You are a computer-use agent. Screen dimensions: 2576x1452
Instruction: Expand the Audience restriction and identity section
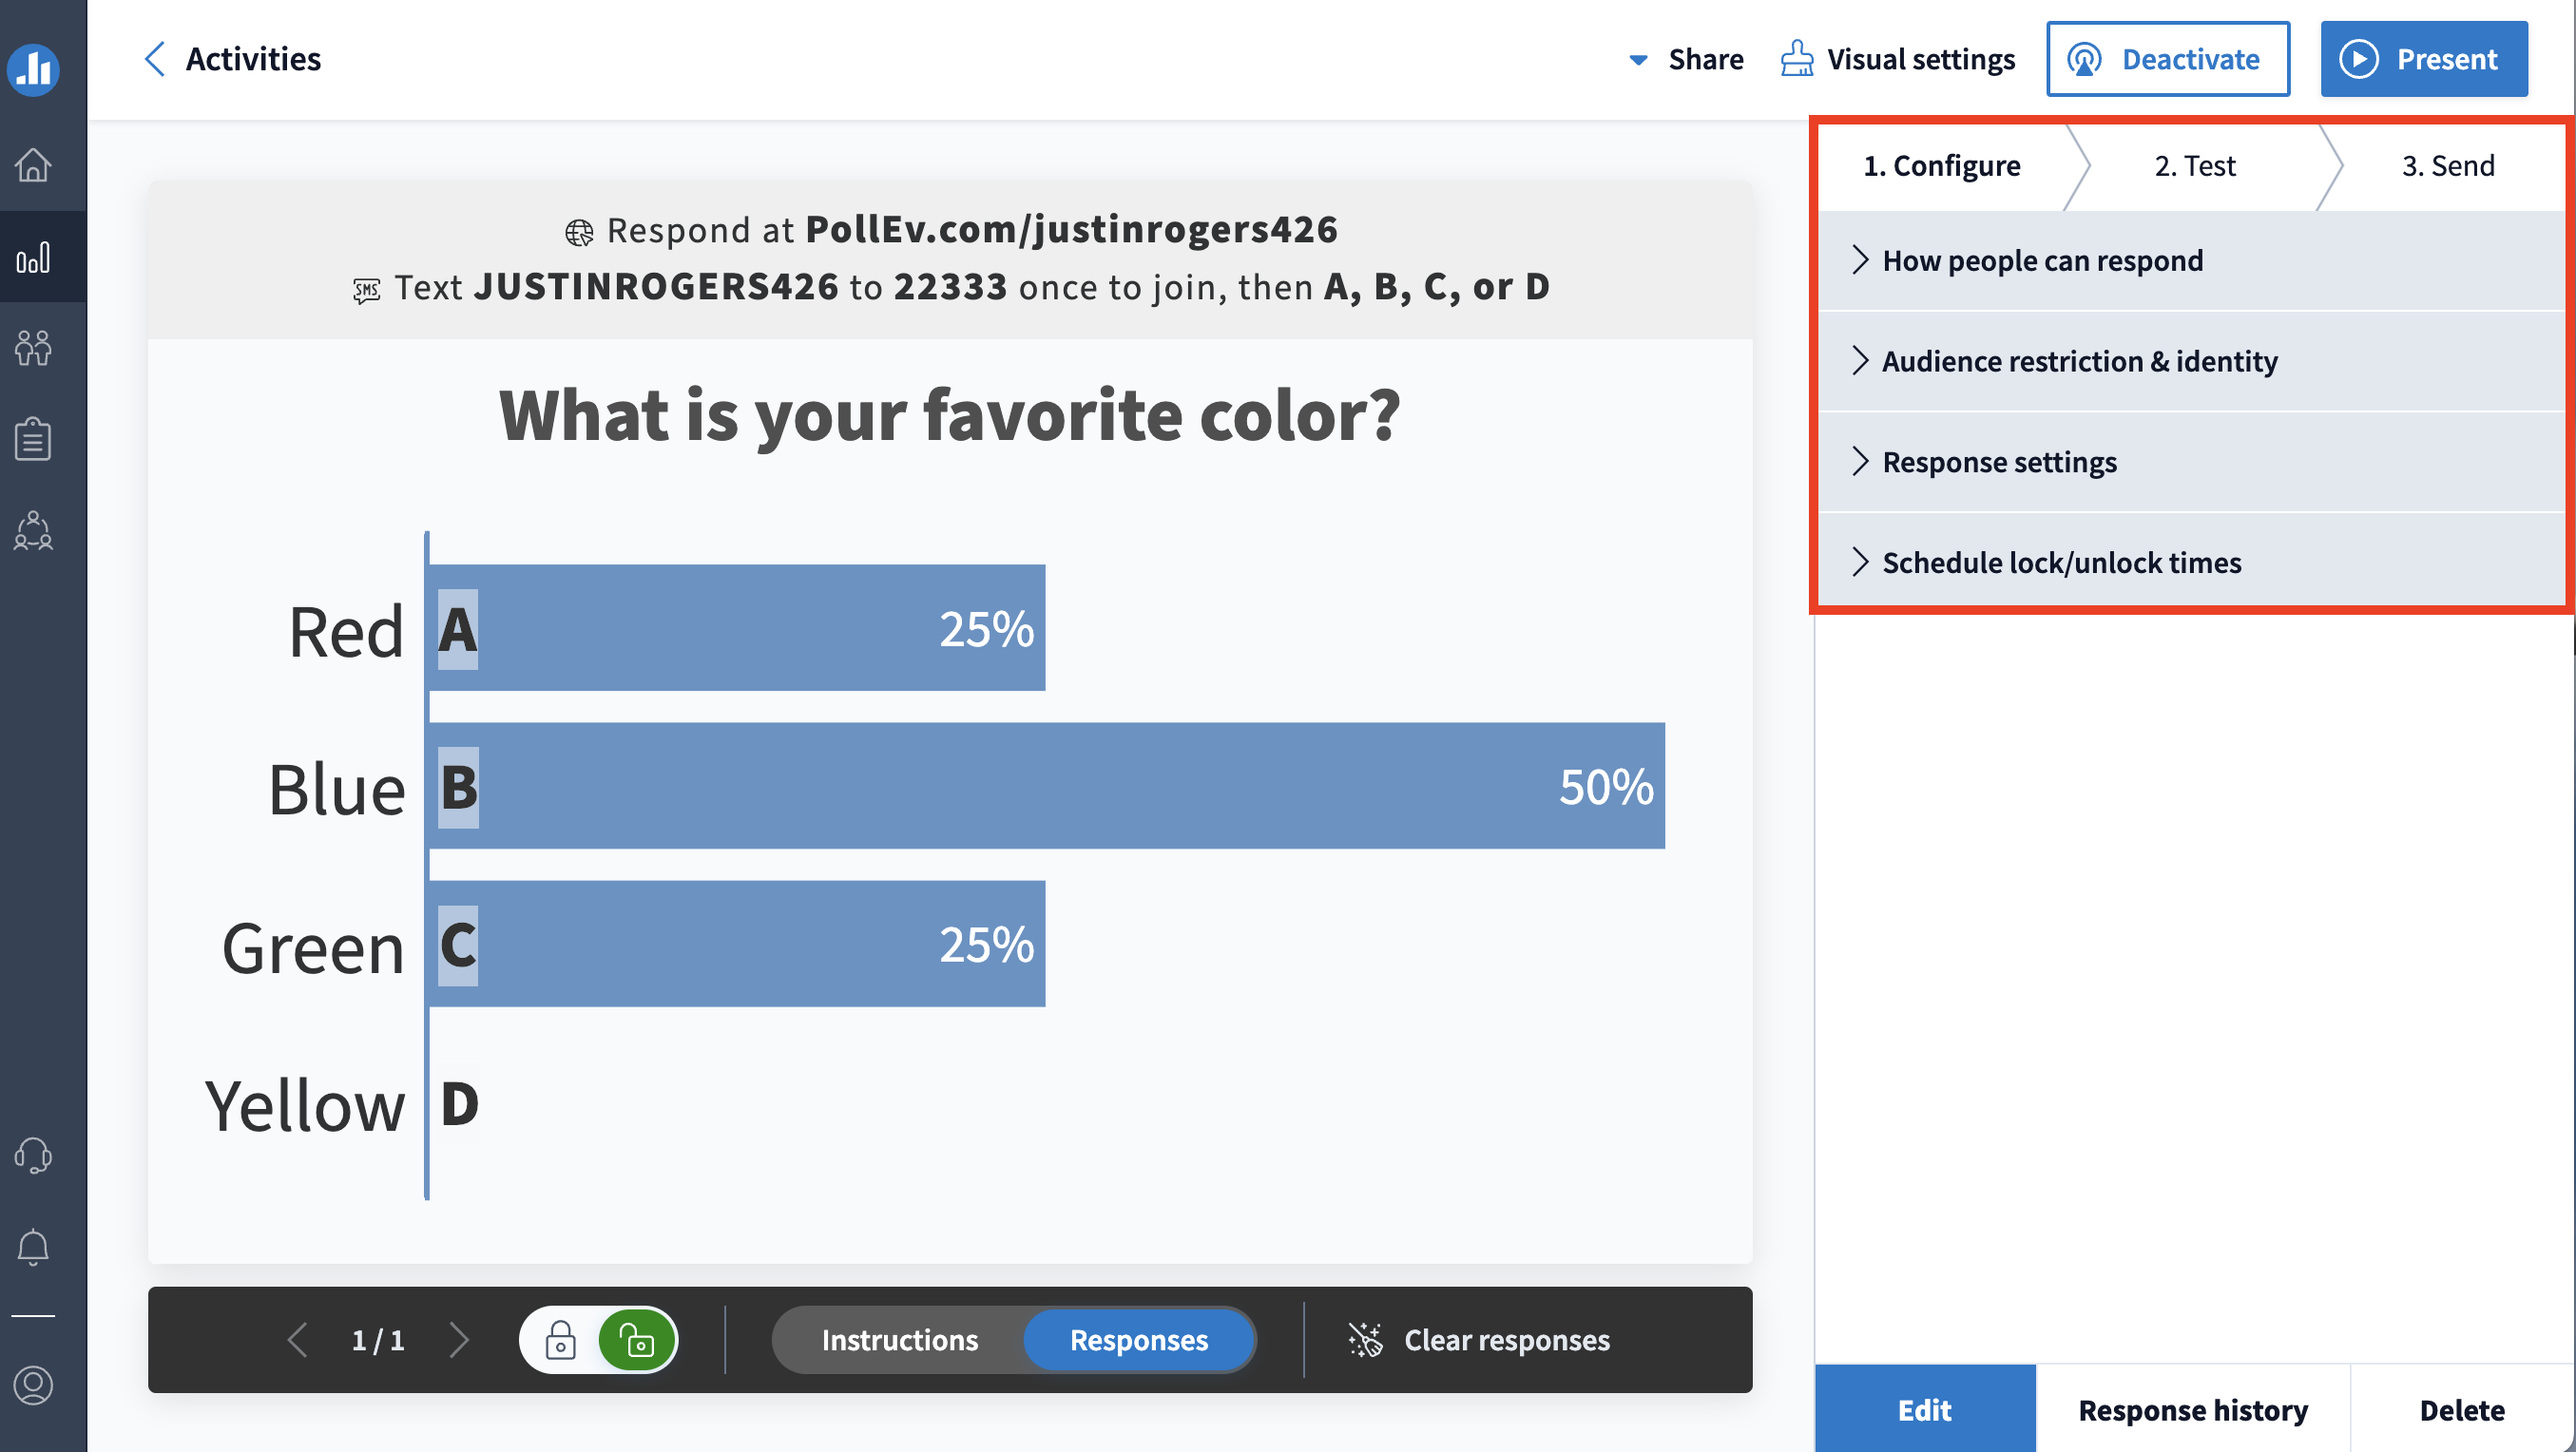tap(2081, 361)
